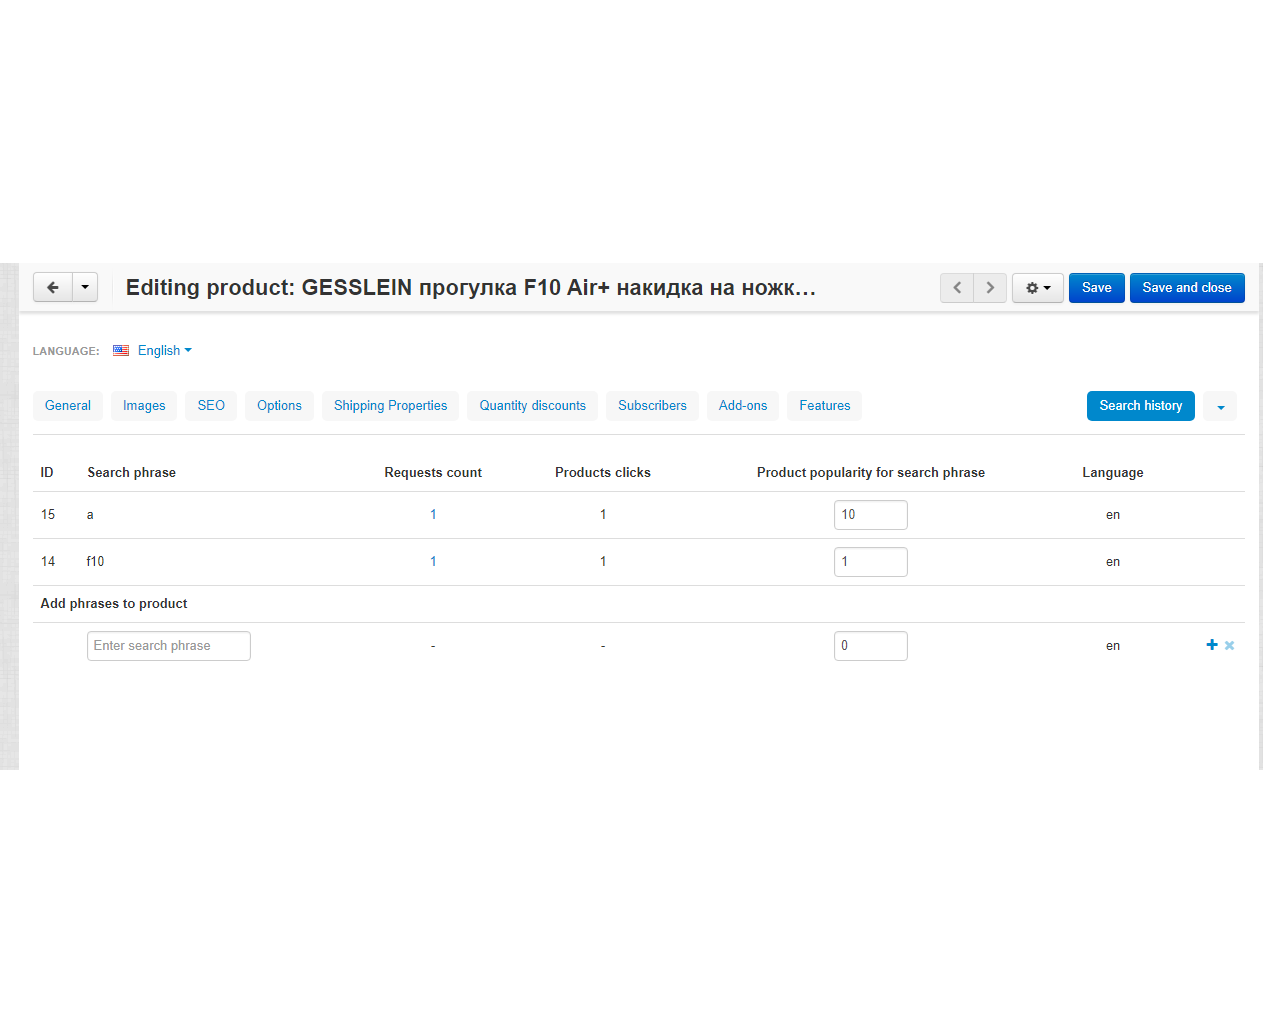Remove the new phrase row with X icon
Screen dimensions: 1263x1034
pos(1230,646)
